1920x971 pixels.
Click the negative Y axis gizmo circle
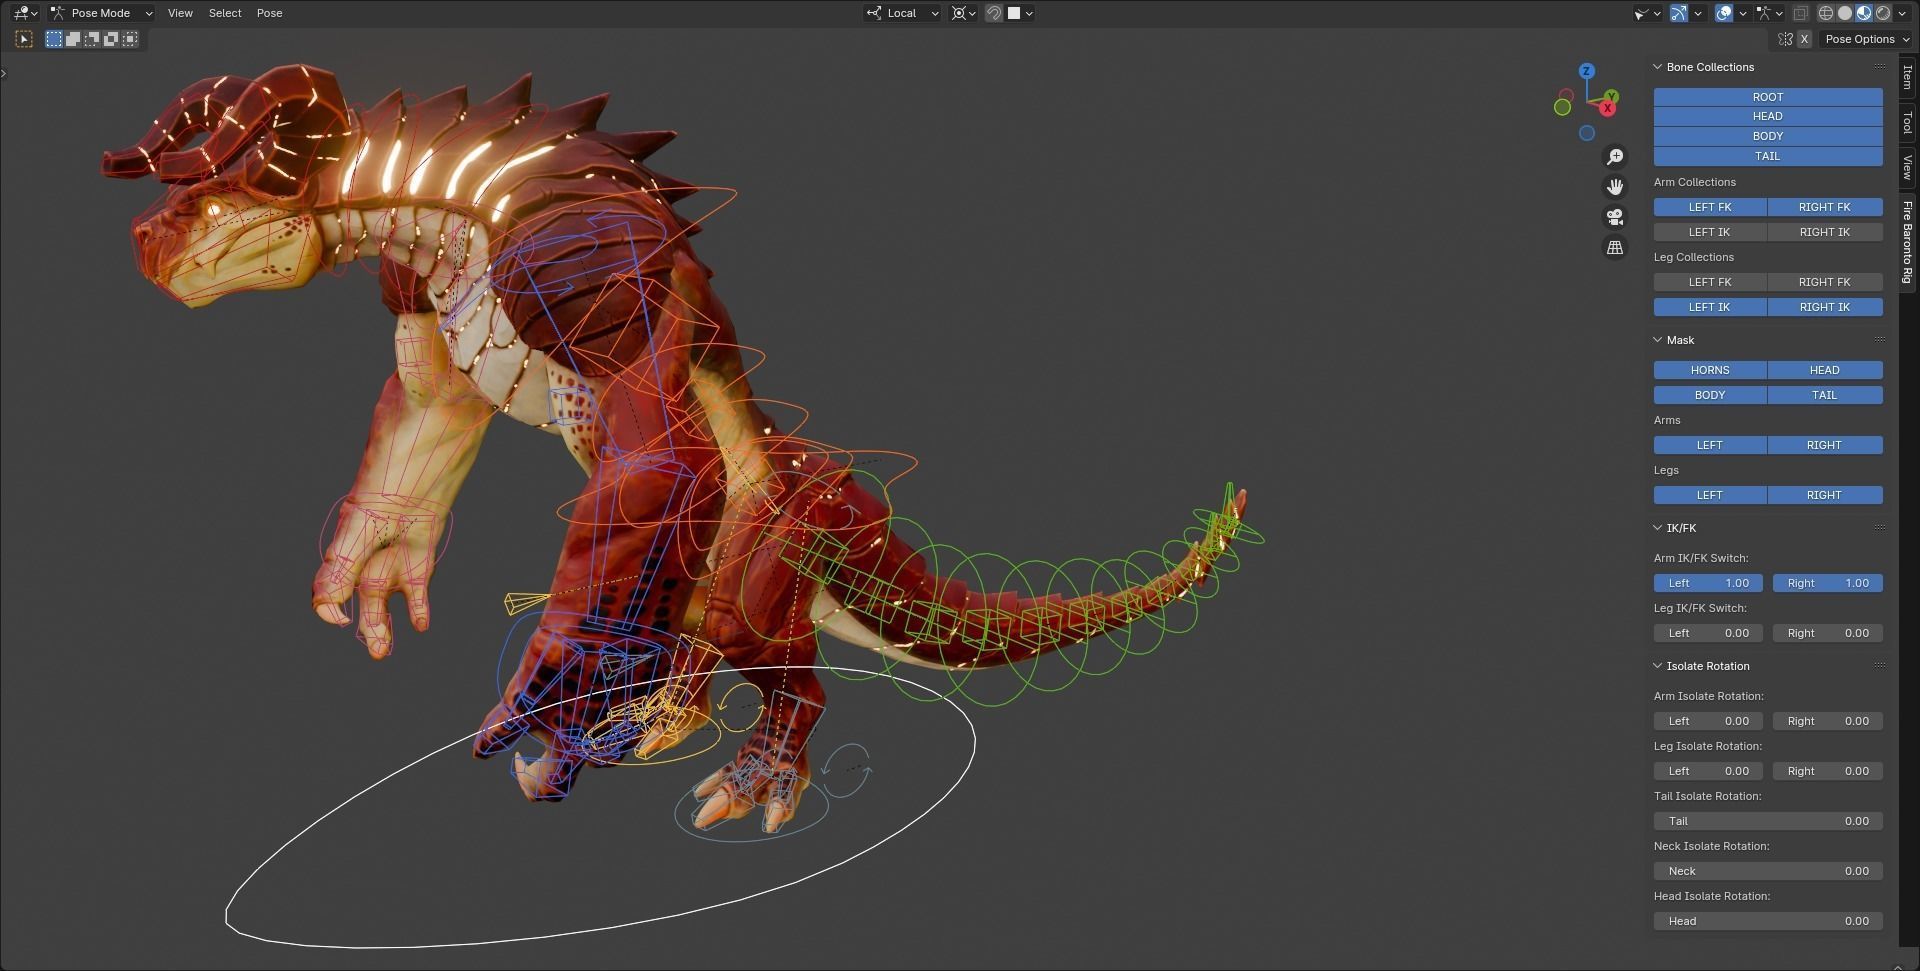click(1562, 107)
